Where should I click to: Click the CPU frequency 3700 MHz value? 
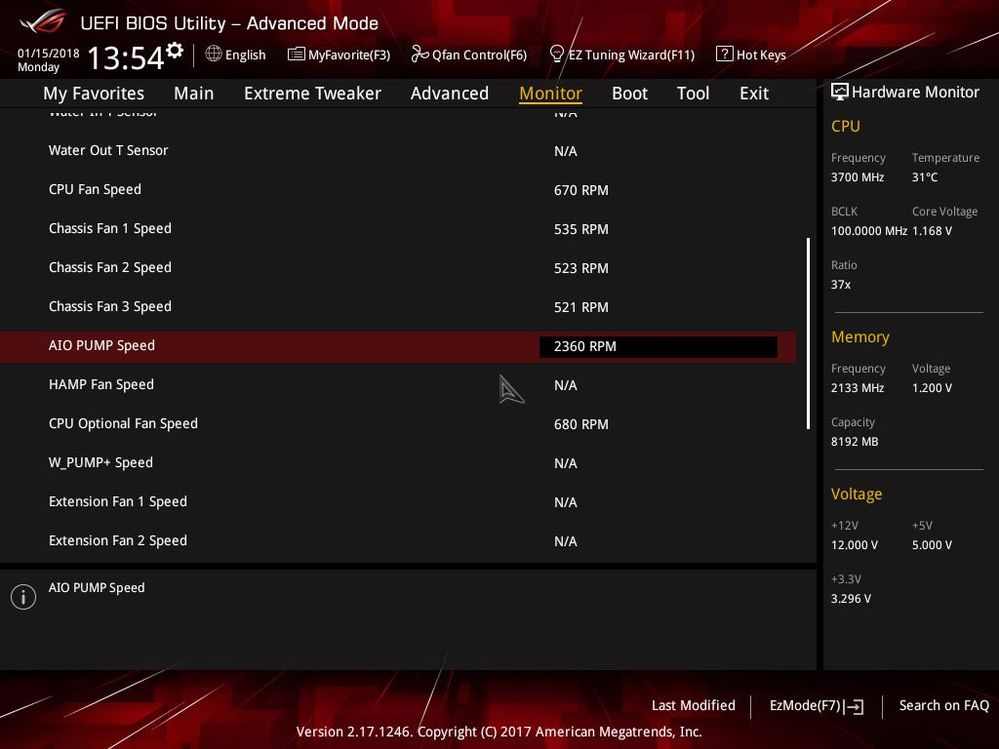coord(858,177)
